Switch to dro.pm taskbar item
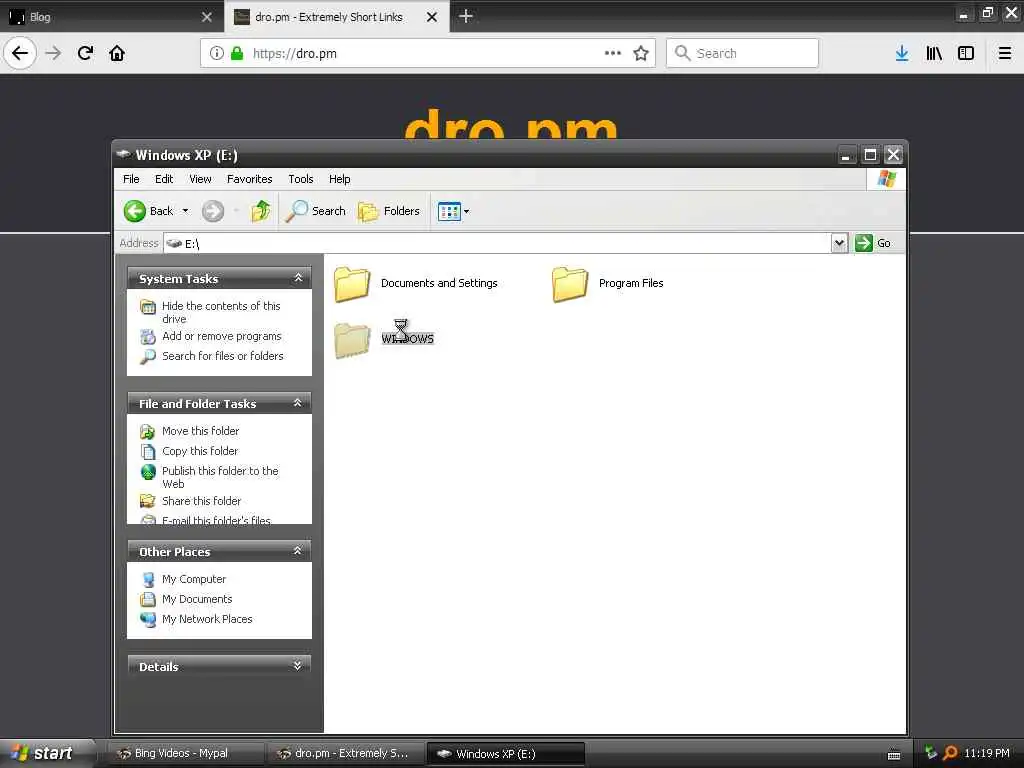This screenshot has width=1024, height=768. (x=345, y=754)
